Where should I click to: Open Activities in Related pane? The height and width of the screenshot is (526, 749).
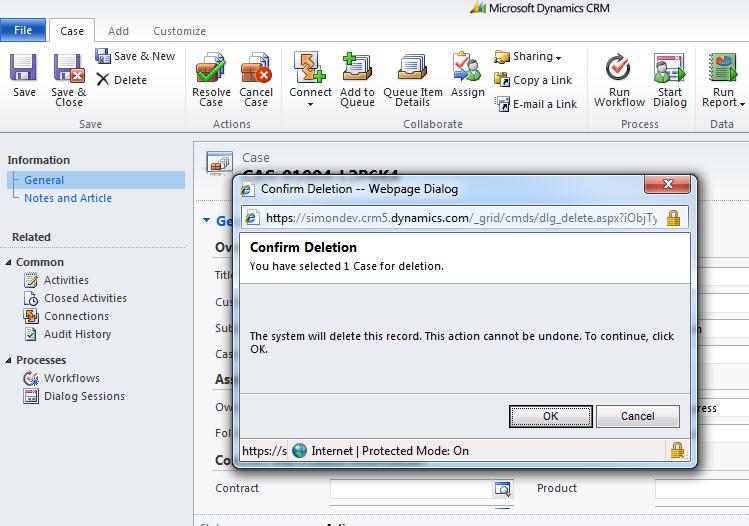66,280
